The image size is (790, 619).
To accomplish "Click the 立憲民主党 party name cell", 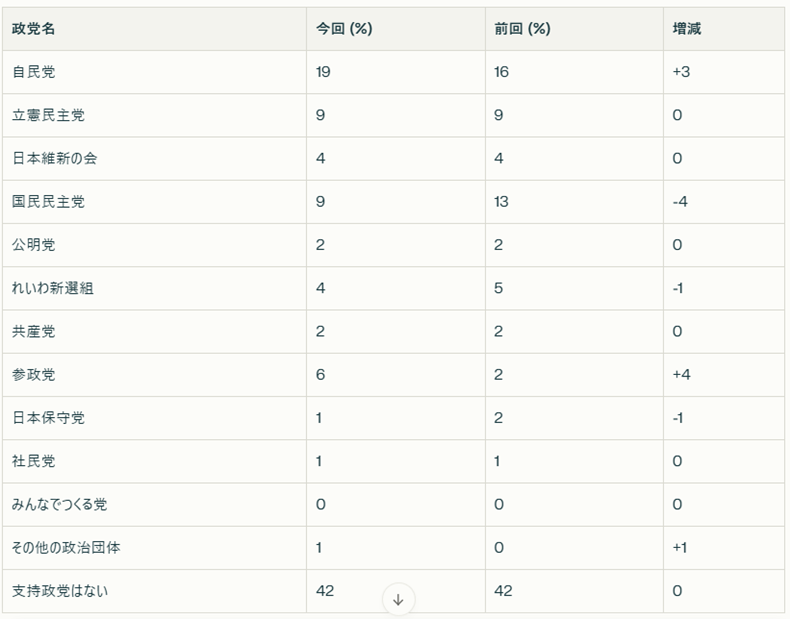I will point(154,115).
